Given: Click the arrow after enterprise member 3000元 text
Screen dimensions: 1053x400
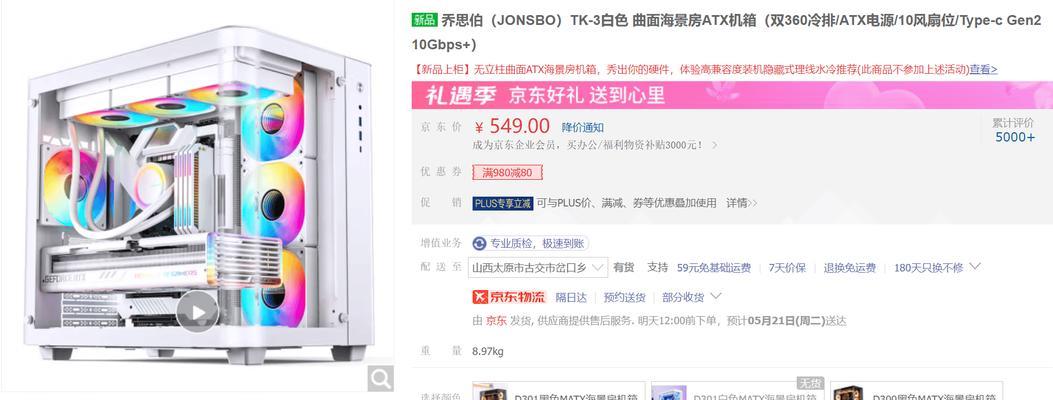Looking at the screenshot, I should (x=715, y=145).
